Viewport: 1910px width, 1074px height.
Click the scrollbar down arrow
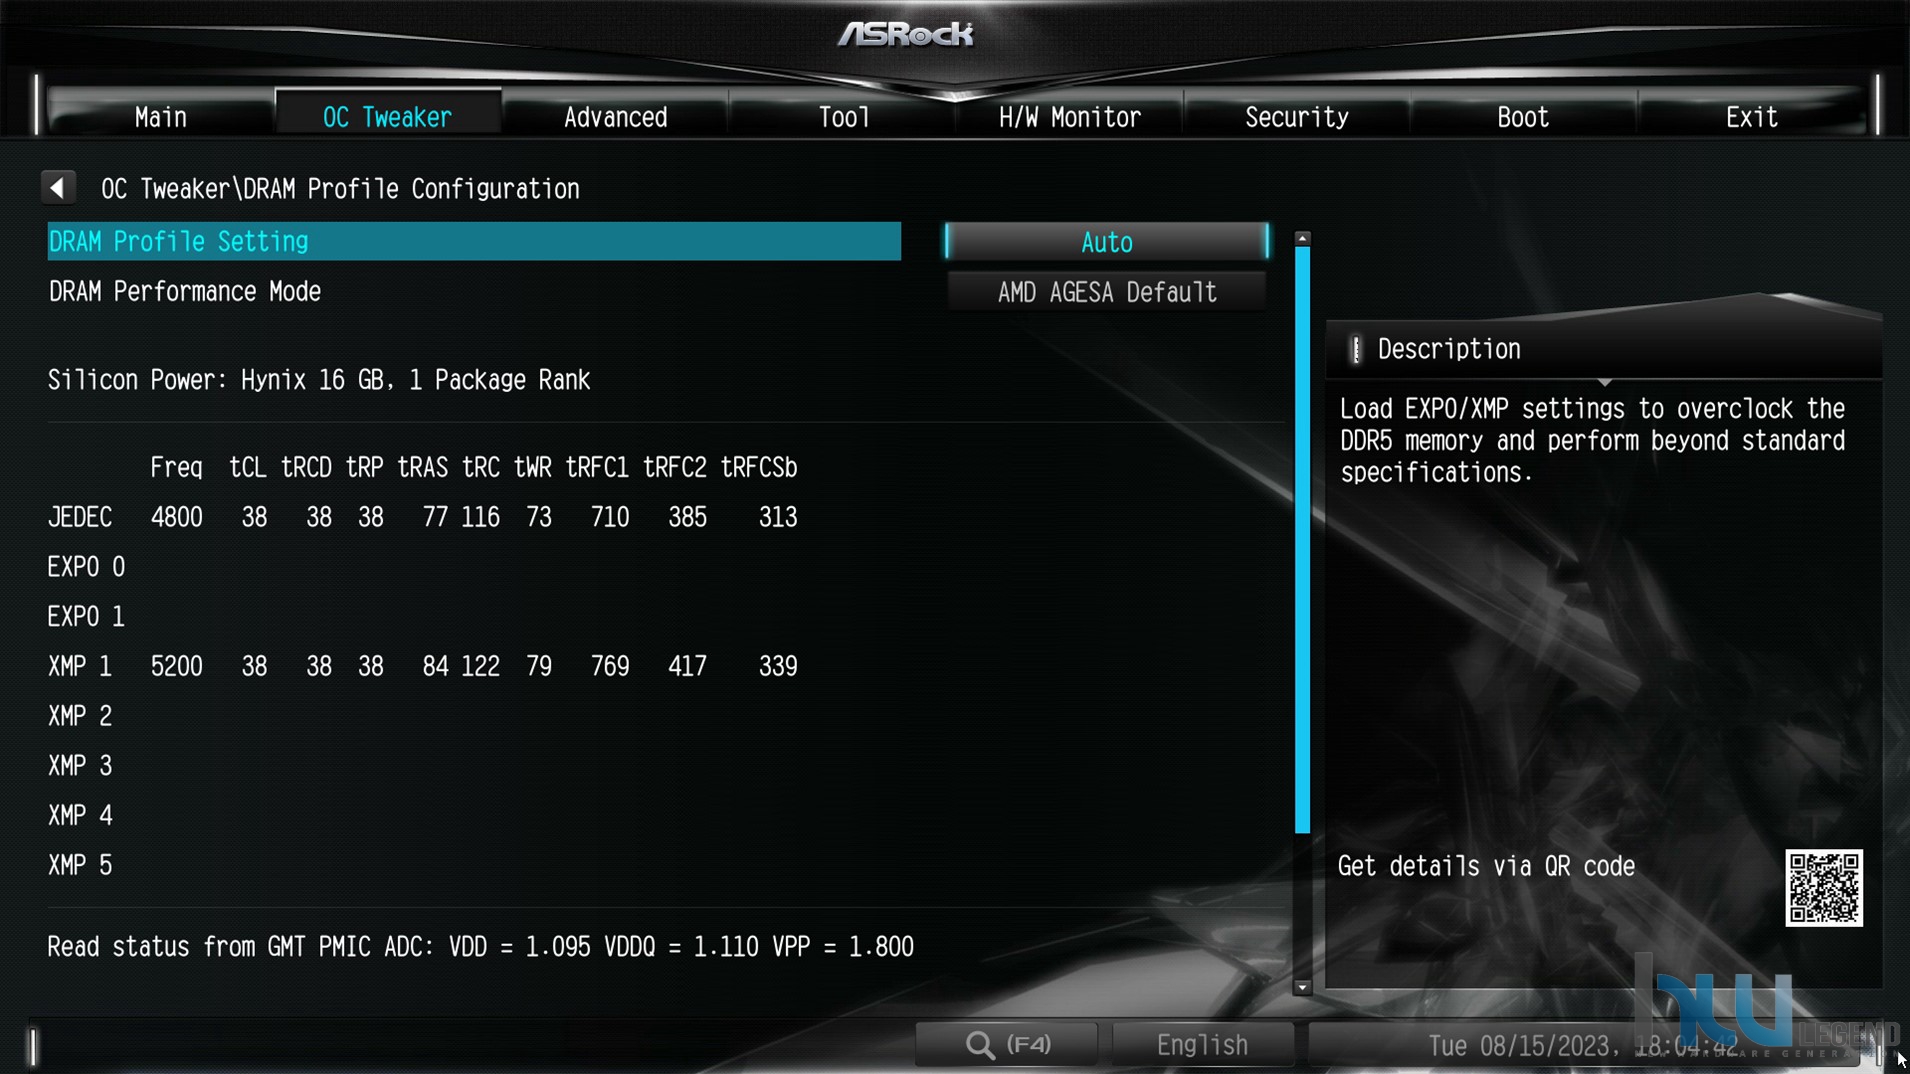click(x=1302, y=987)
